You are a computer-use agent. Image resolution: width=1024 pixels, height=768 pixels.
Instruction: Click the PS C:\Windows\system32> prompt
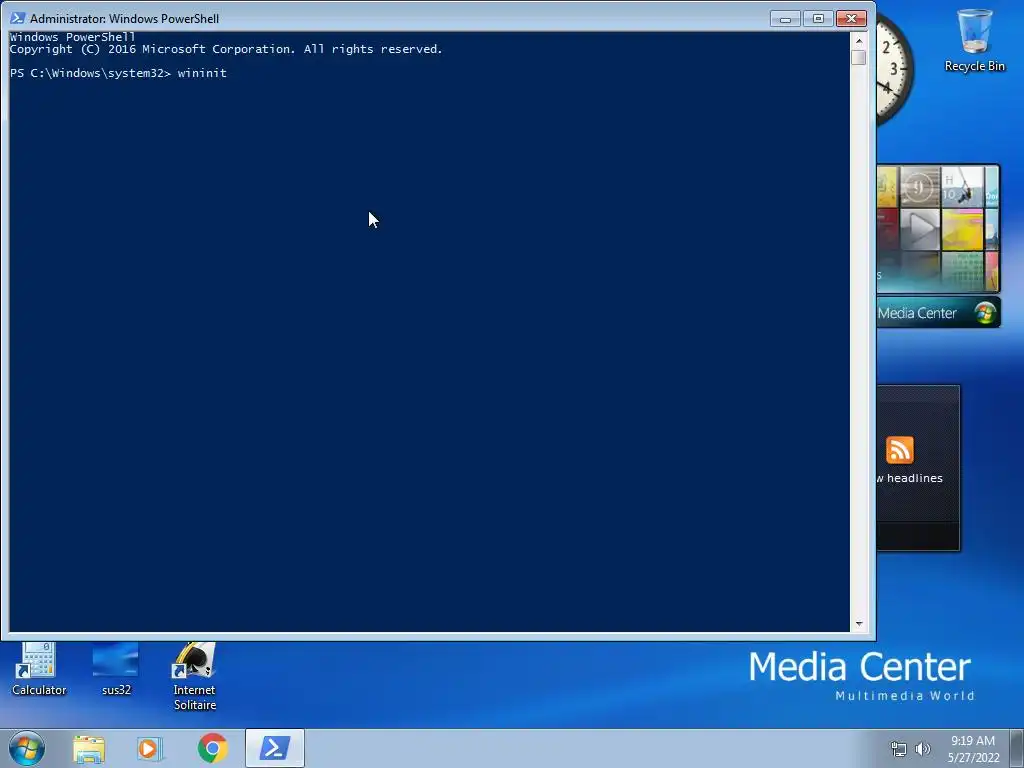90,73
